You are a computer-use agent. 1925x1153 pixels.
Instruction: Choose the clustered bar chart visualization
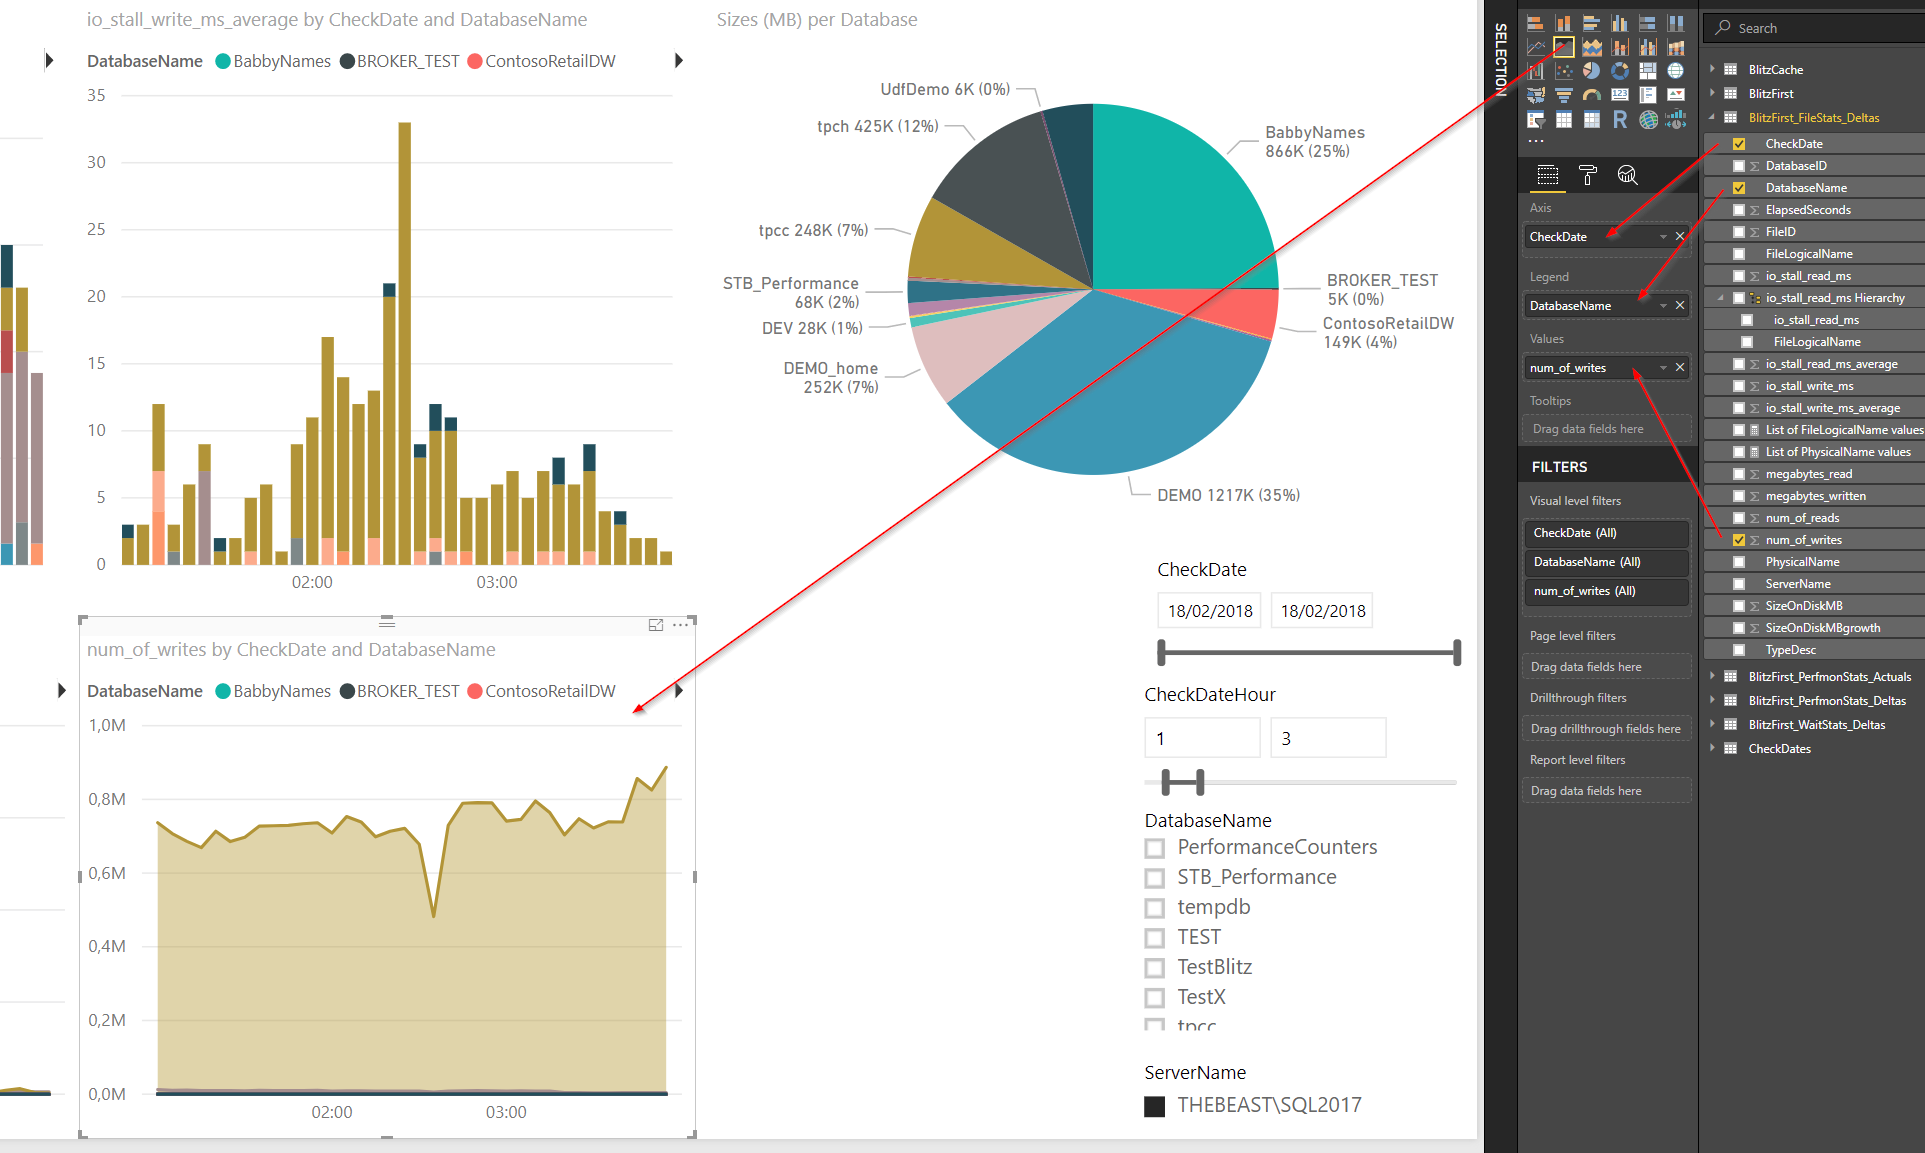1592,23
